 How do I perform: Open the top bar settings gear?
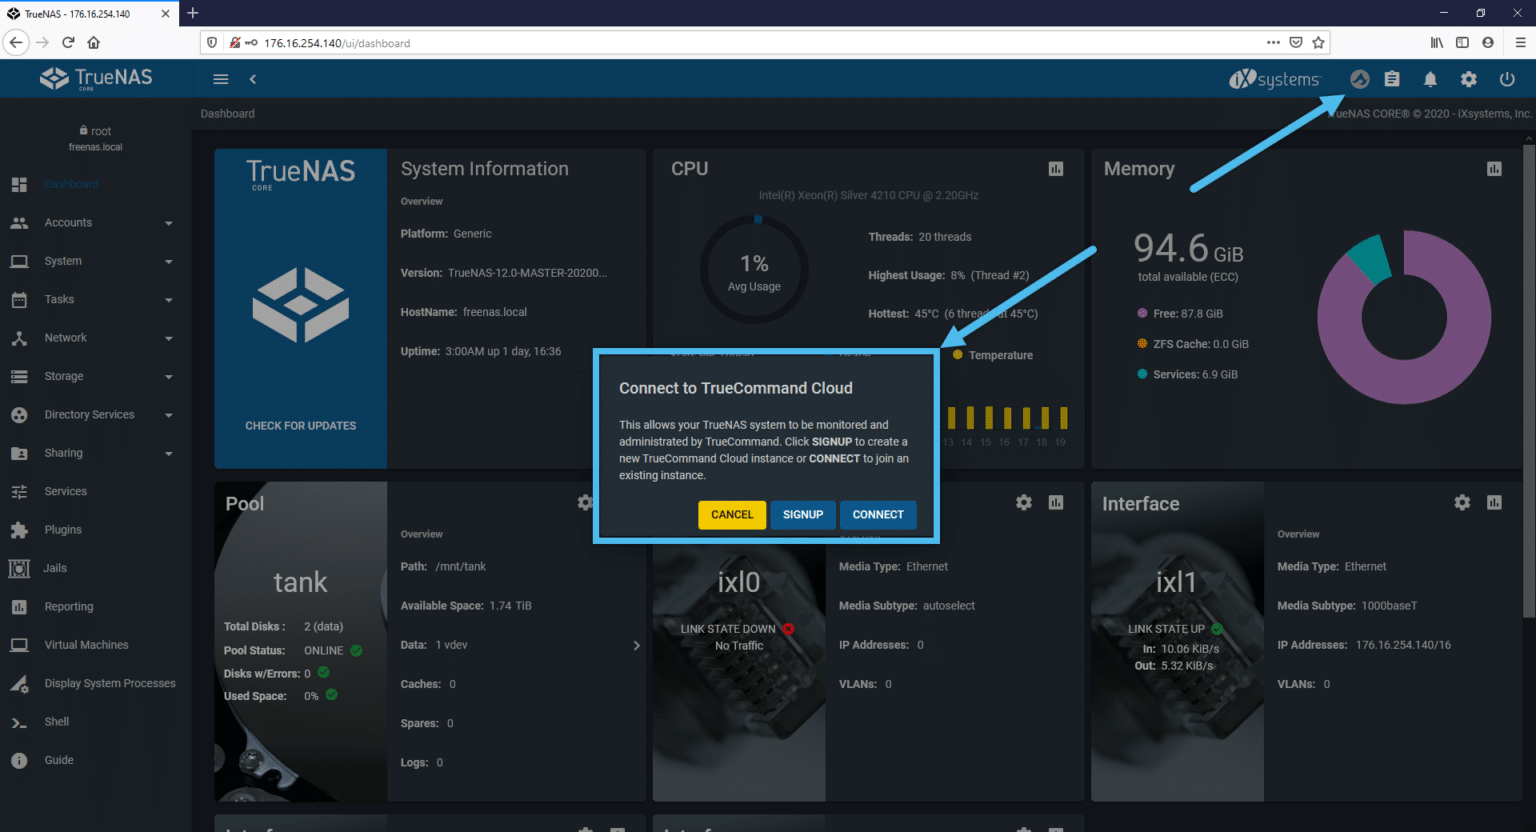coord(1468,79)
